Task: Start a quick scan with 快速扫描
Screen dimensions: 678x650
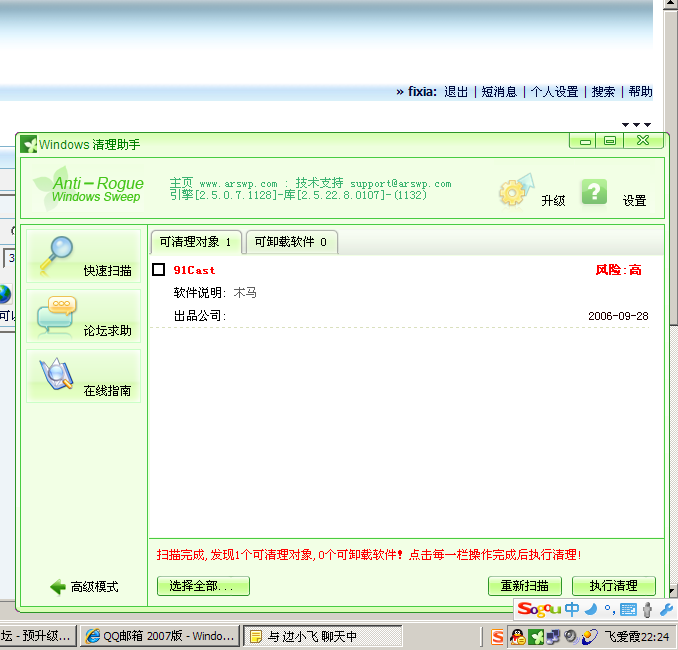Action: (83, 256)
